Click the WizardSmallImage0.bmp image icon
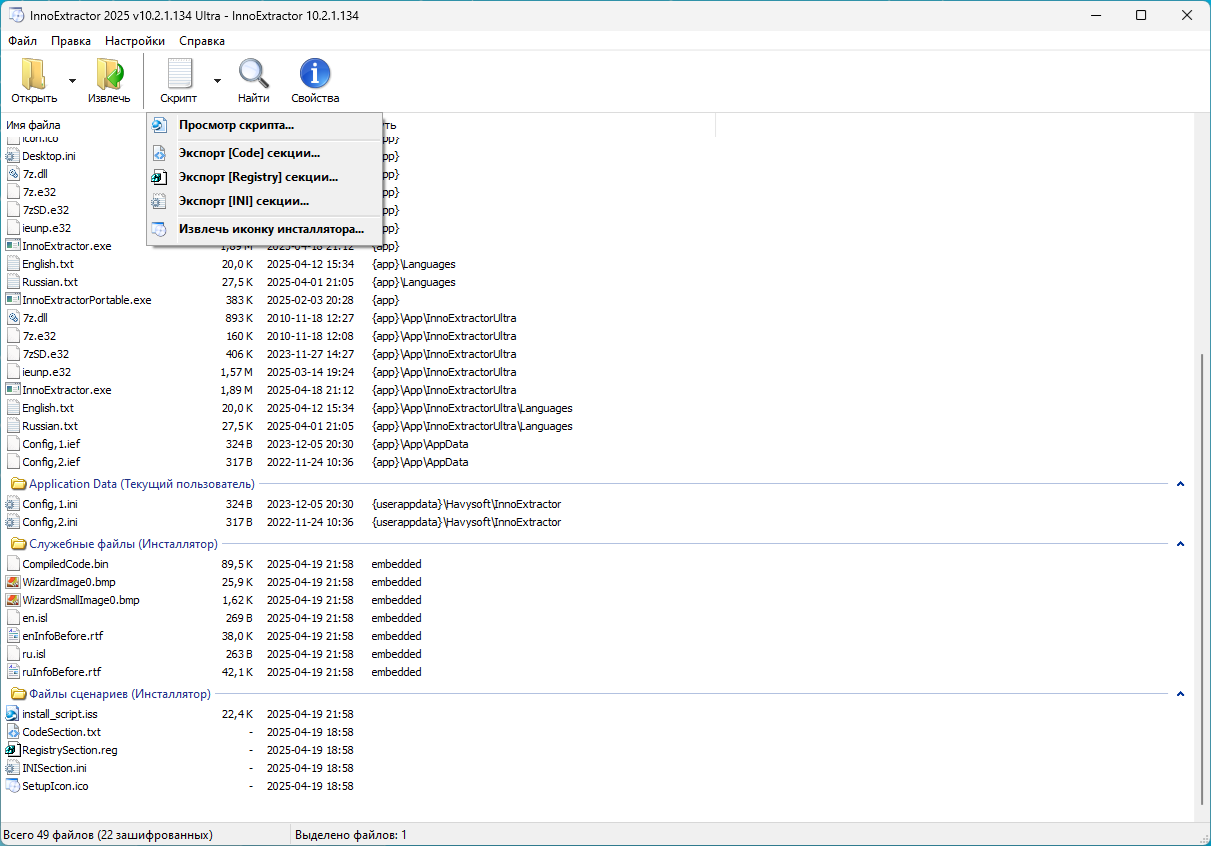 [x=13, y=600]
